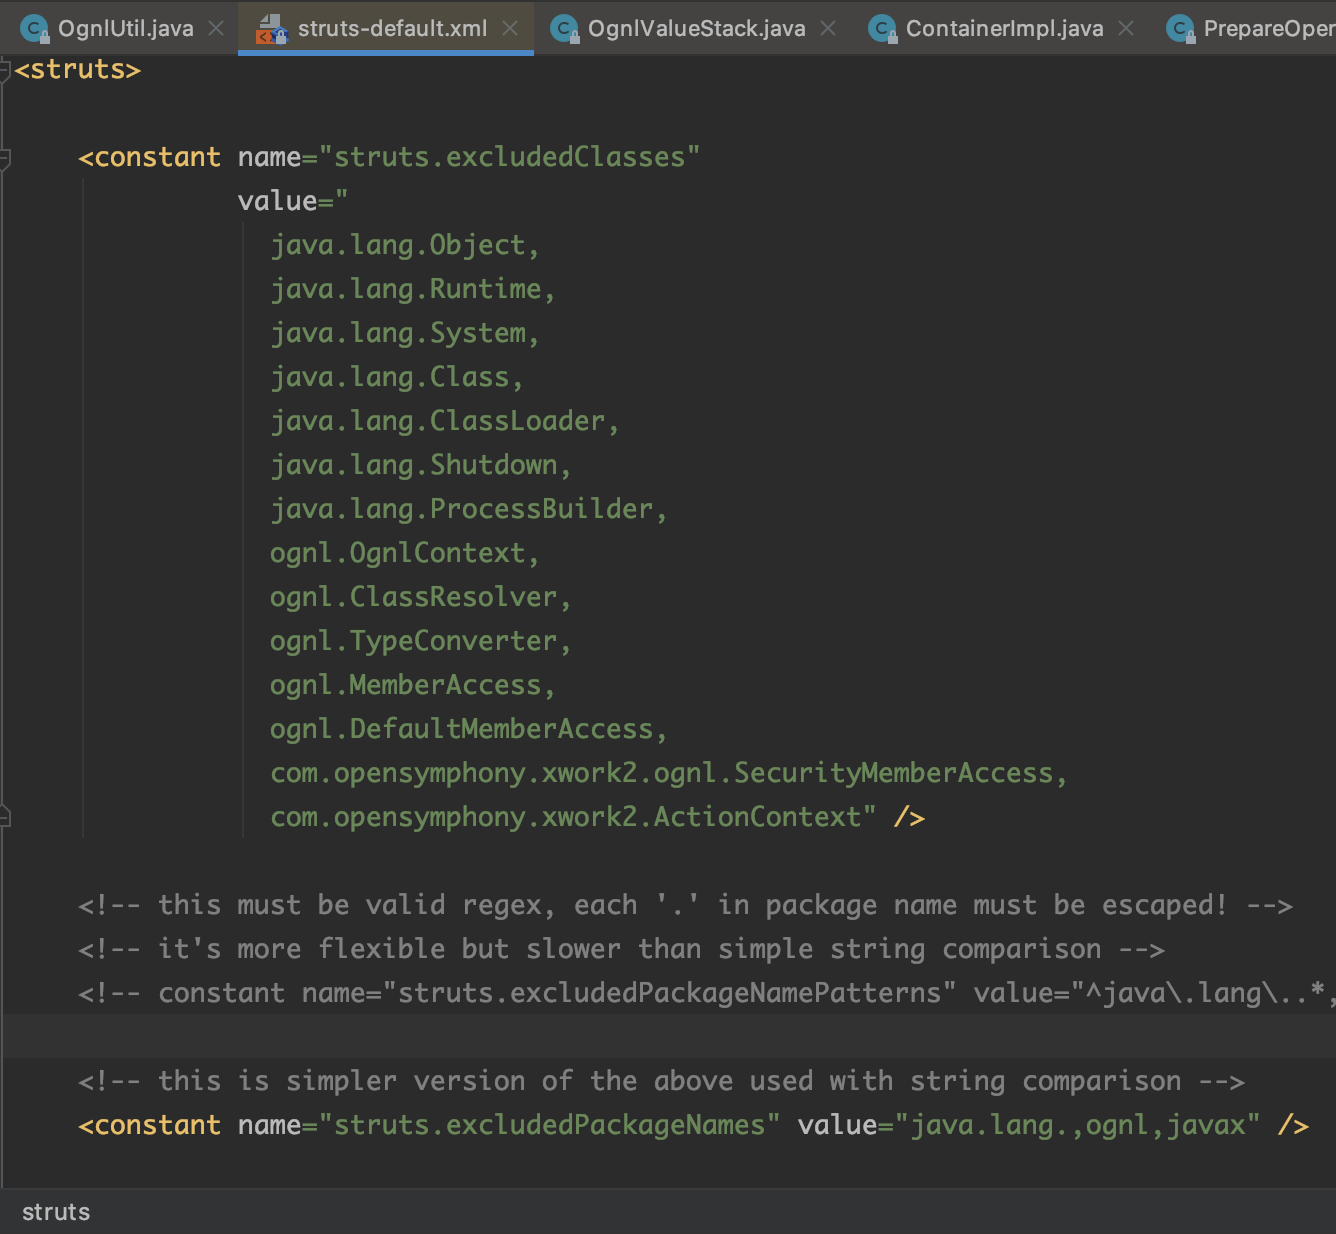1336x1234 pixels.
Task: Click the "java.lang.System," line
Action: coord(405,333)
